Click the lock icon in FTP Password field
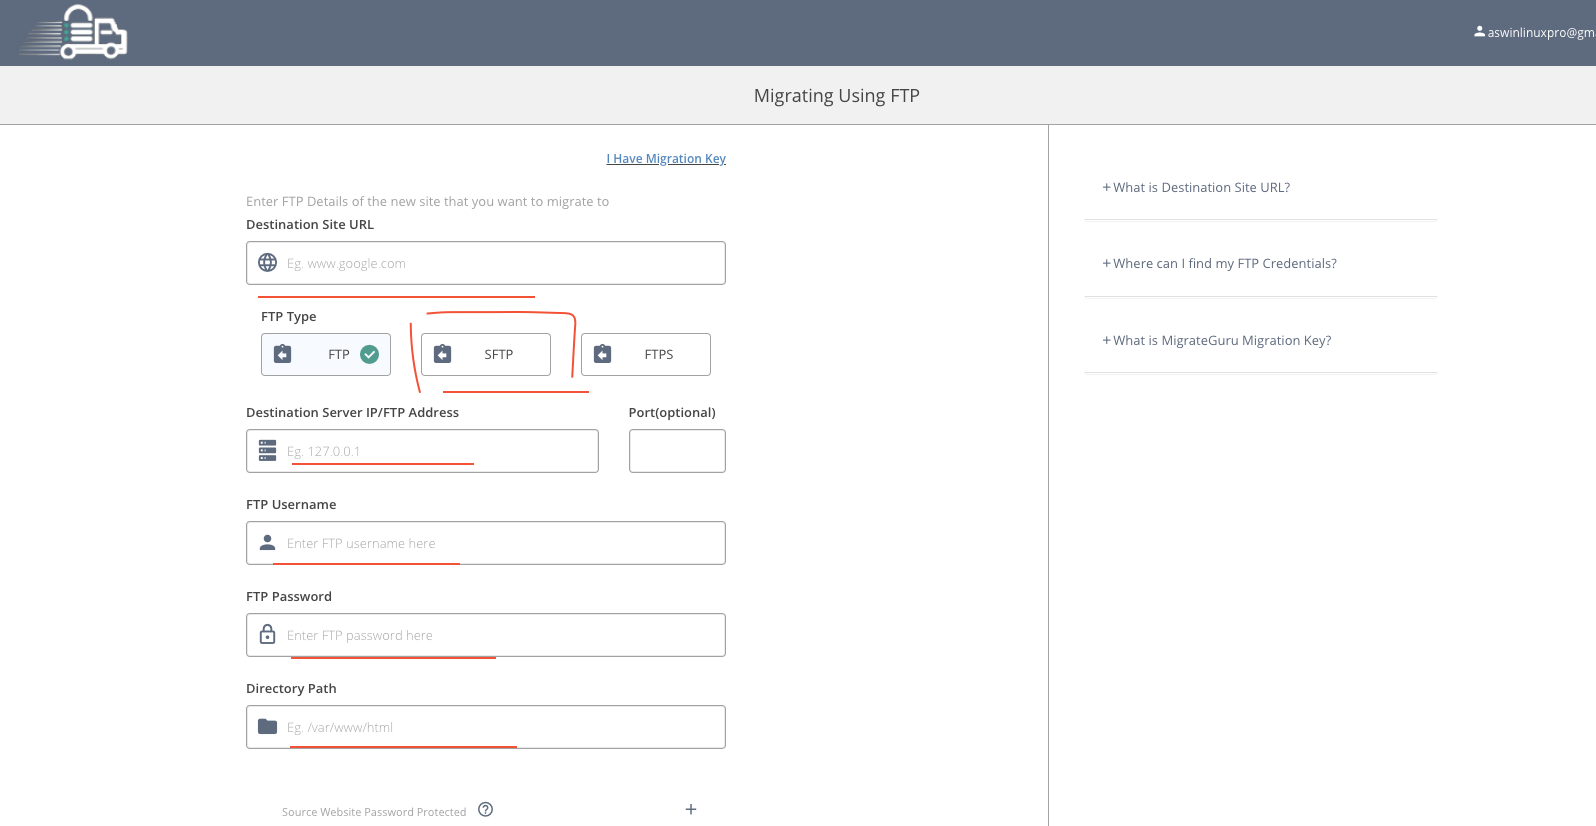This screenshot has height=826, width=1596. [x=267, y=635]
